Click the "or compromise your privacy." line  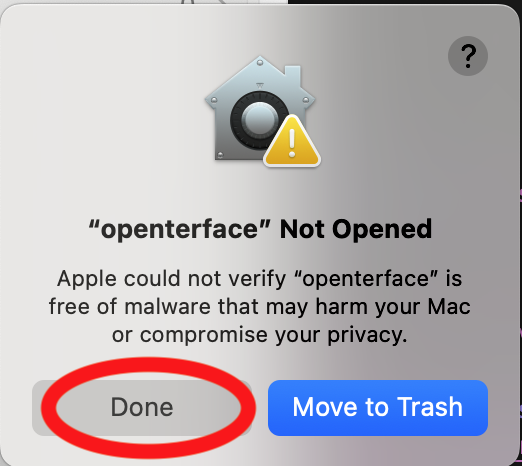pyautogui.click(x=259, y=335)
